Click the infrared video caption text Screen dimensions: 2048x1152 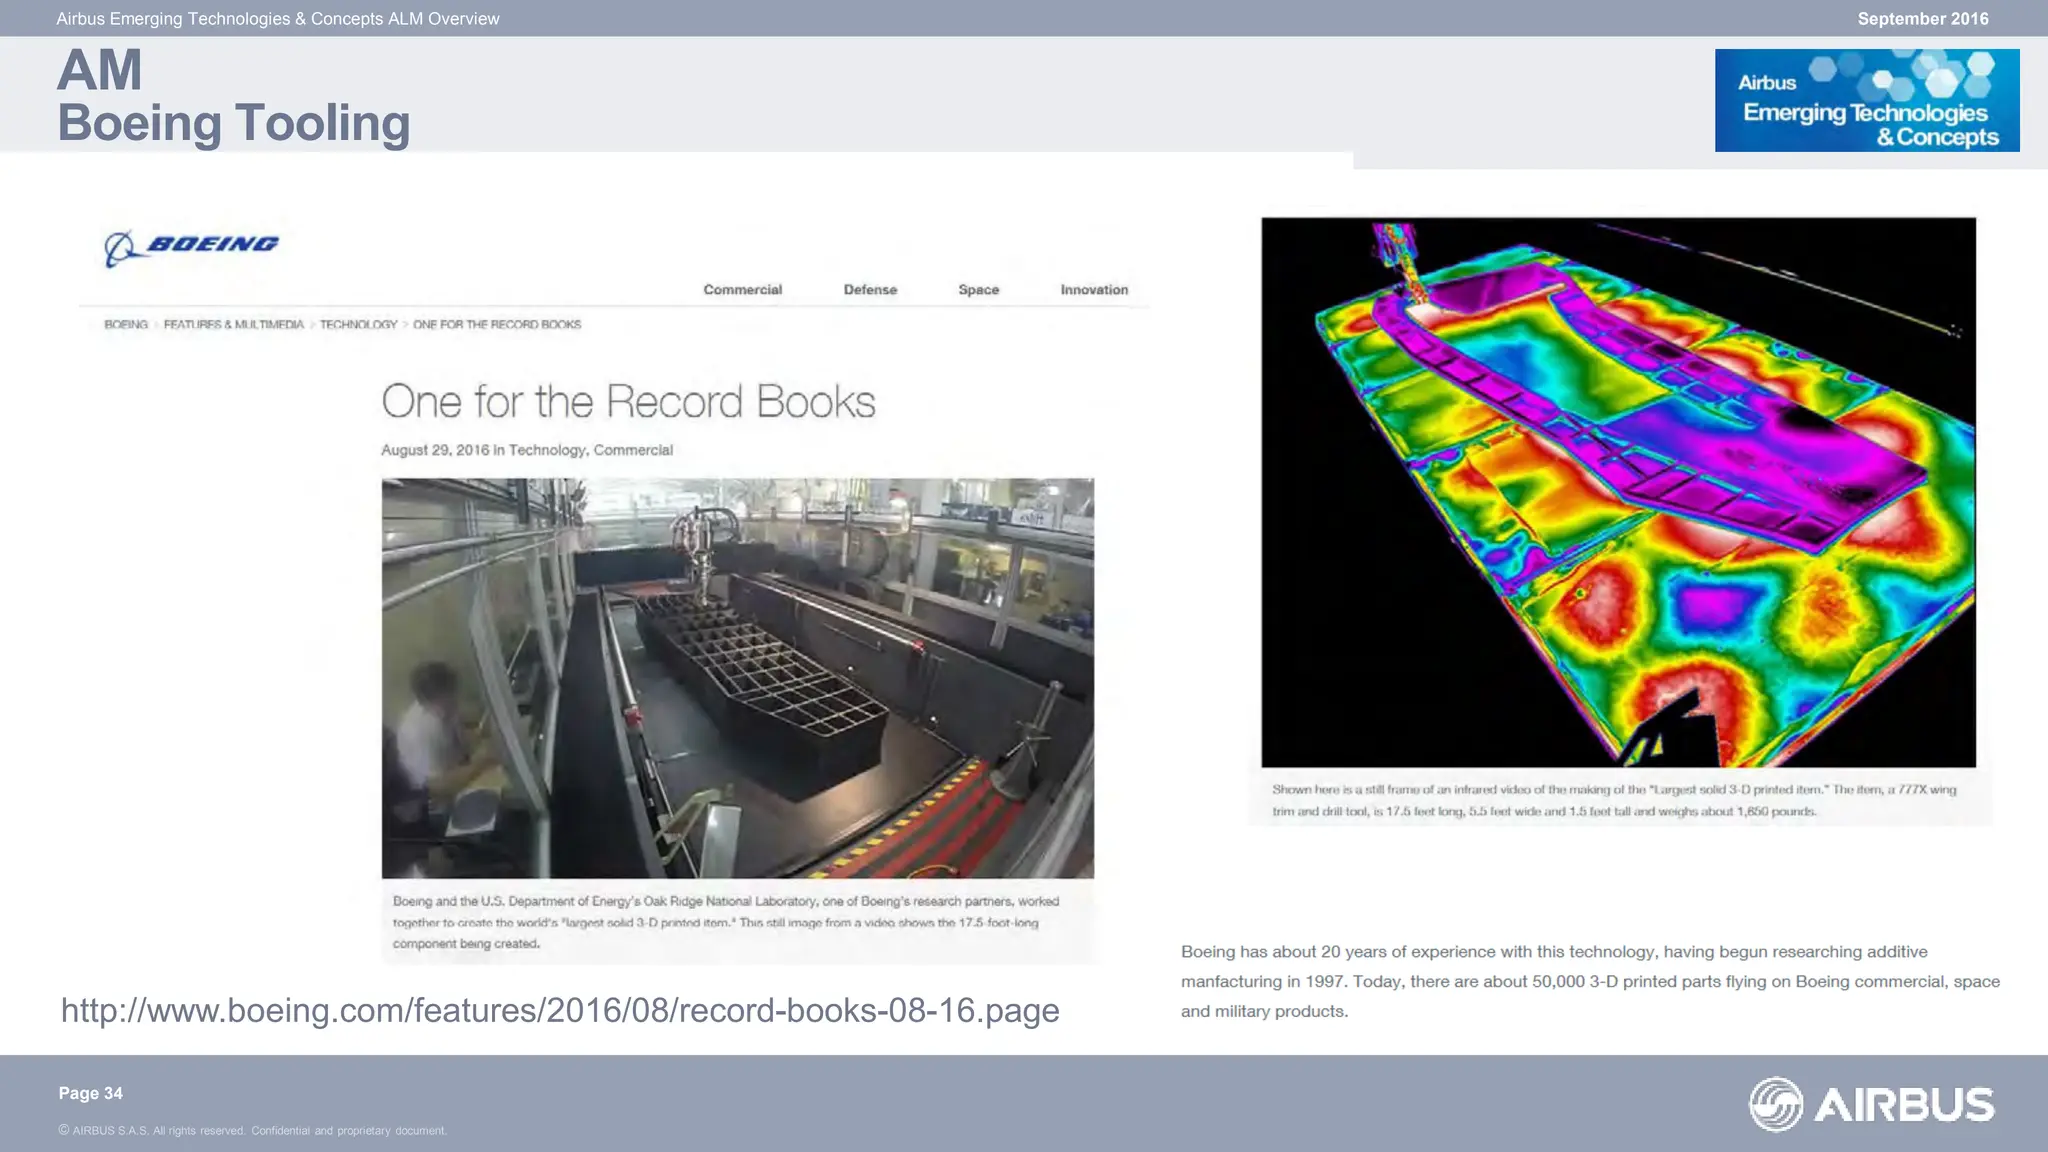point(1614,800)
